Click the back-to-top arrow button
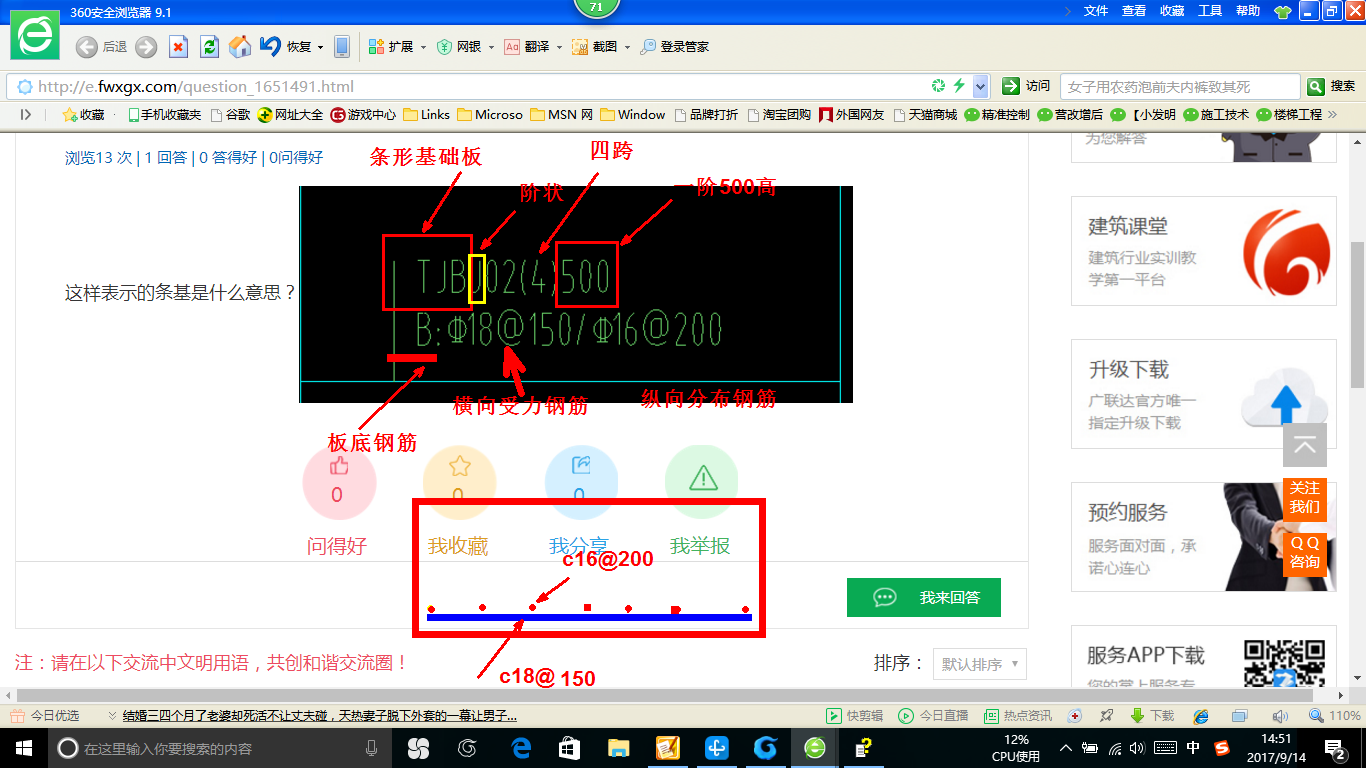 click(1305, 445)
